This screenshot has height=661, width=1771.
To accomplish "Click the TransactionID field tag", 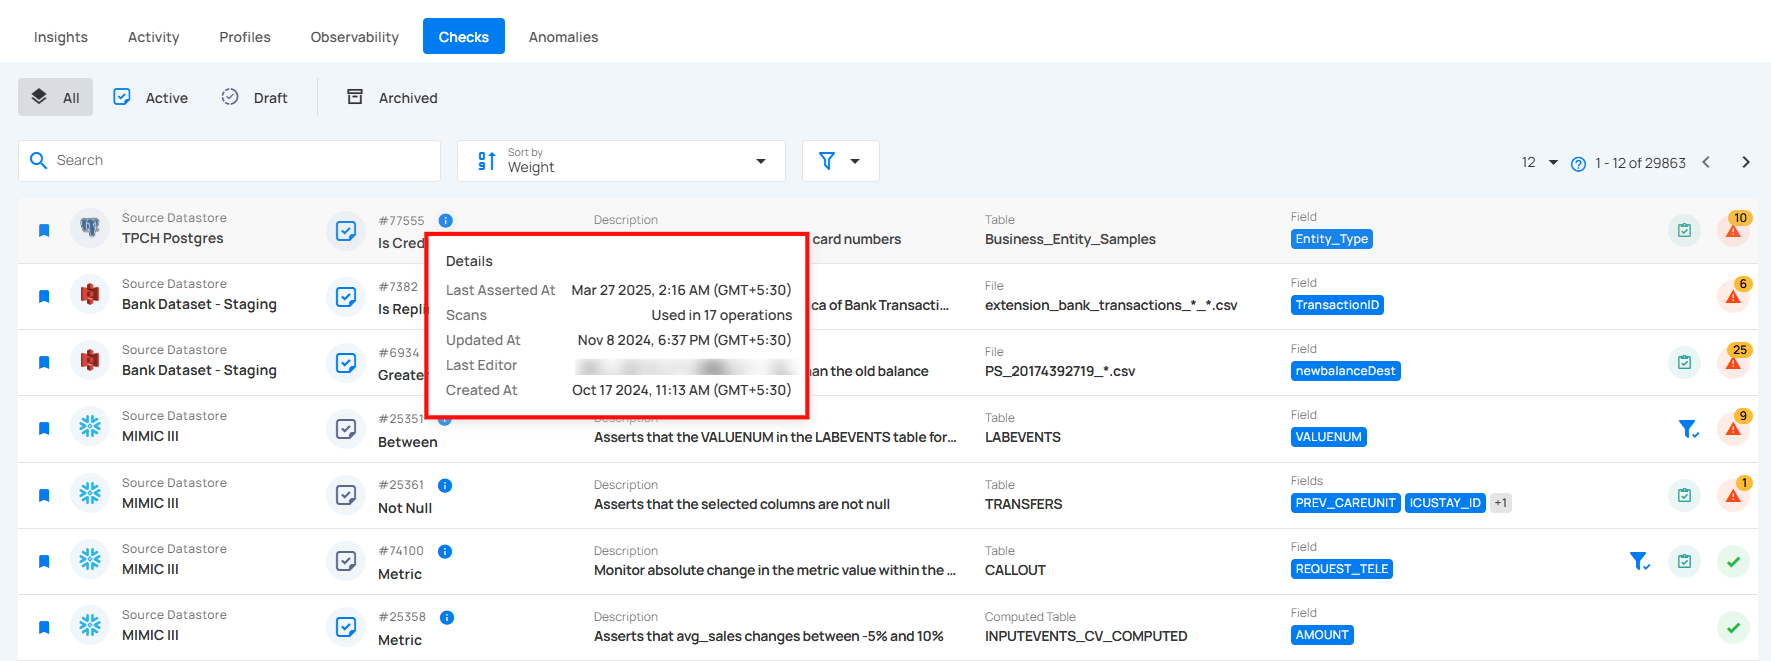I will [1337, 305].
